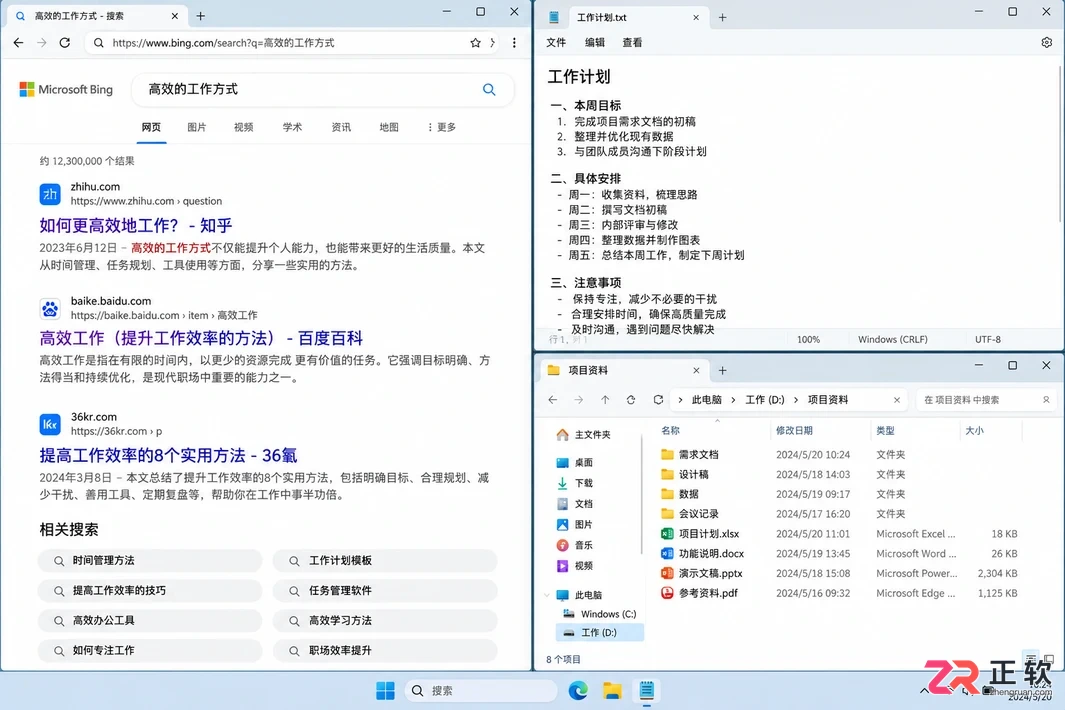Expand the 此电脑 tree node
1065x710 pixels.
coord(547,594)
